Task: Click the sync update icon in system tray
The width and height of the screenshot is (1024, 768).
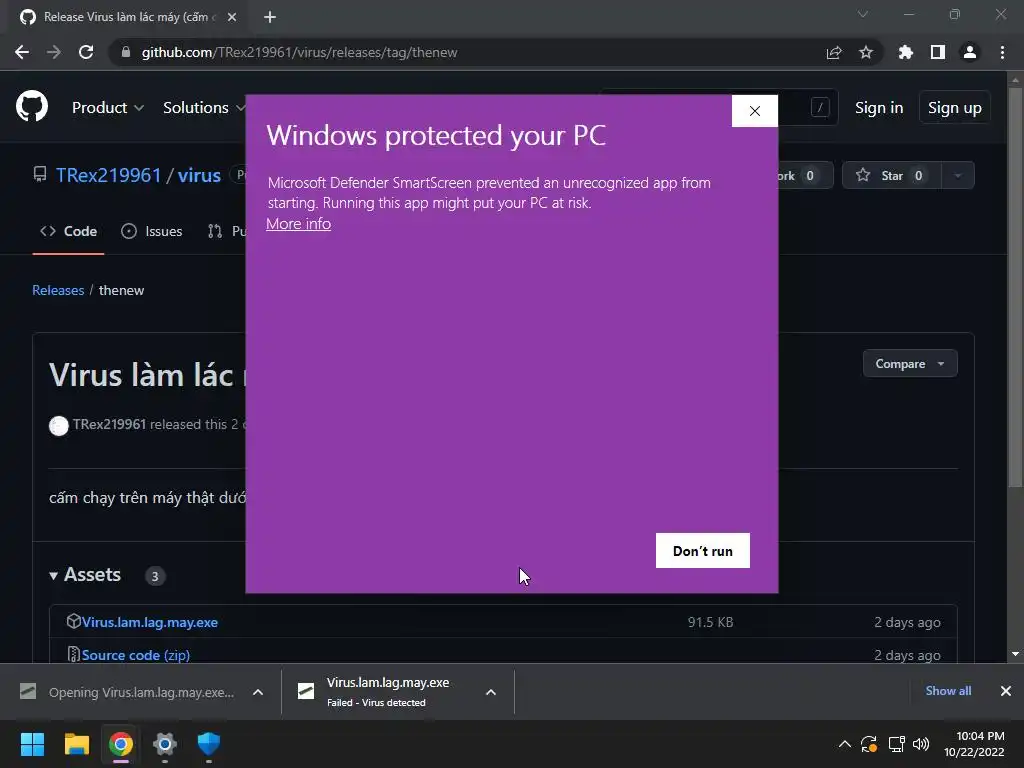Action: point(869,744)
